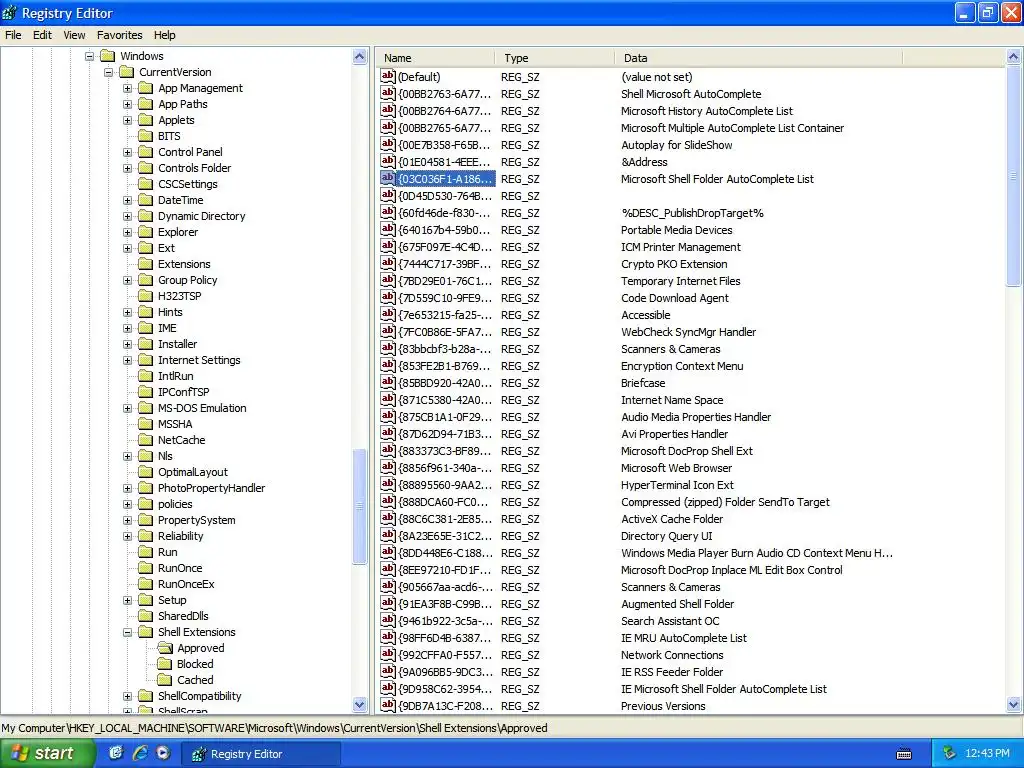Expand the Group Policy key
1024x768 pixels.
tap(127, 280)
